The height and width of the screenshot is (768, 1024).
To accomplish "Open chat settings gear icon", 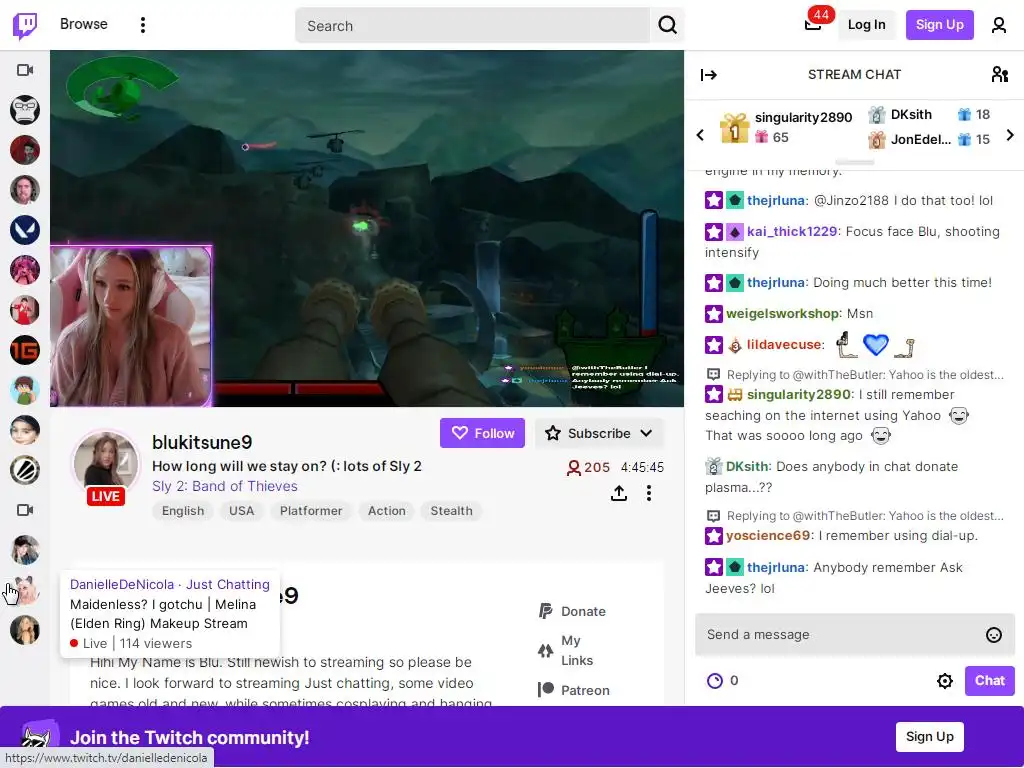I will click(944, 681).
